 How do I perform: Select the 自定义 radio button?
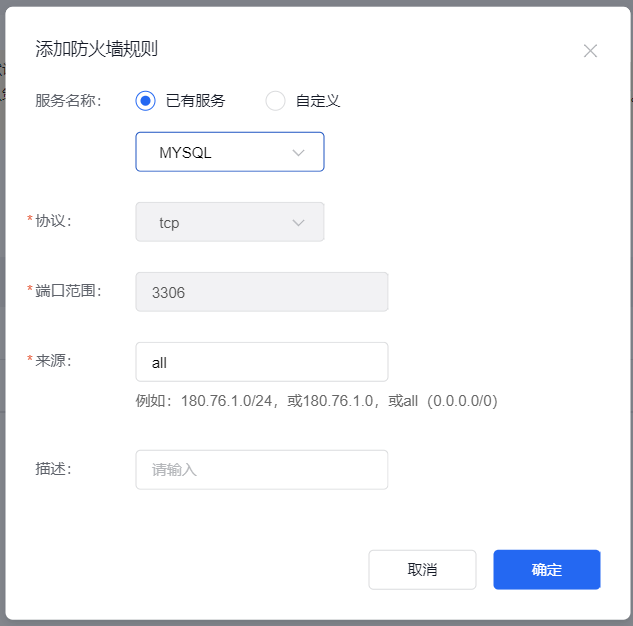276,101
